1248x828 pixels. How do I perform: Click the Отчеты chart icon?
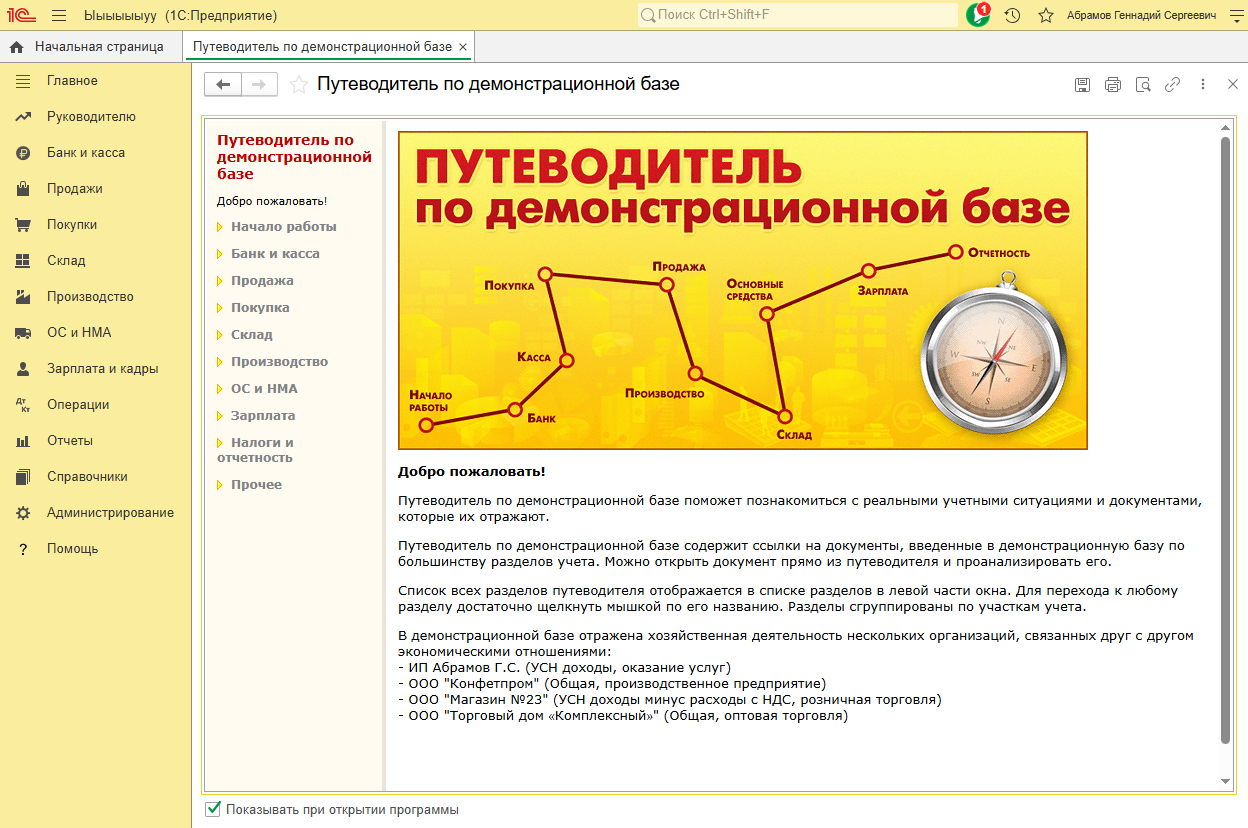(x=23, y=441)
